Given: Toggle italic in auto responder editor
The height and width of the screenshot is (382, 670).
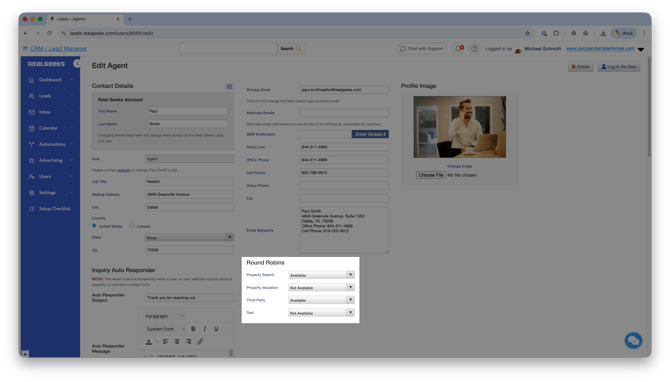Looking at the screenshot, I should coord(205,329).
